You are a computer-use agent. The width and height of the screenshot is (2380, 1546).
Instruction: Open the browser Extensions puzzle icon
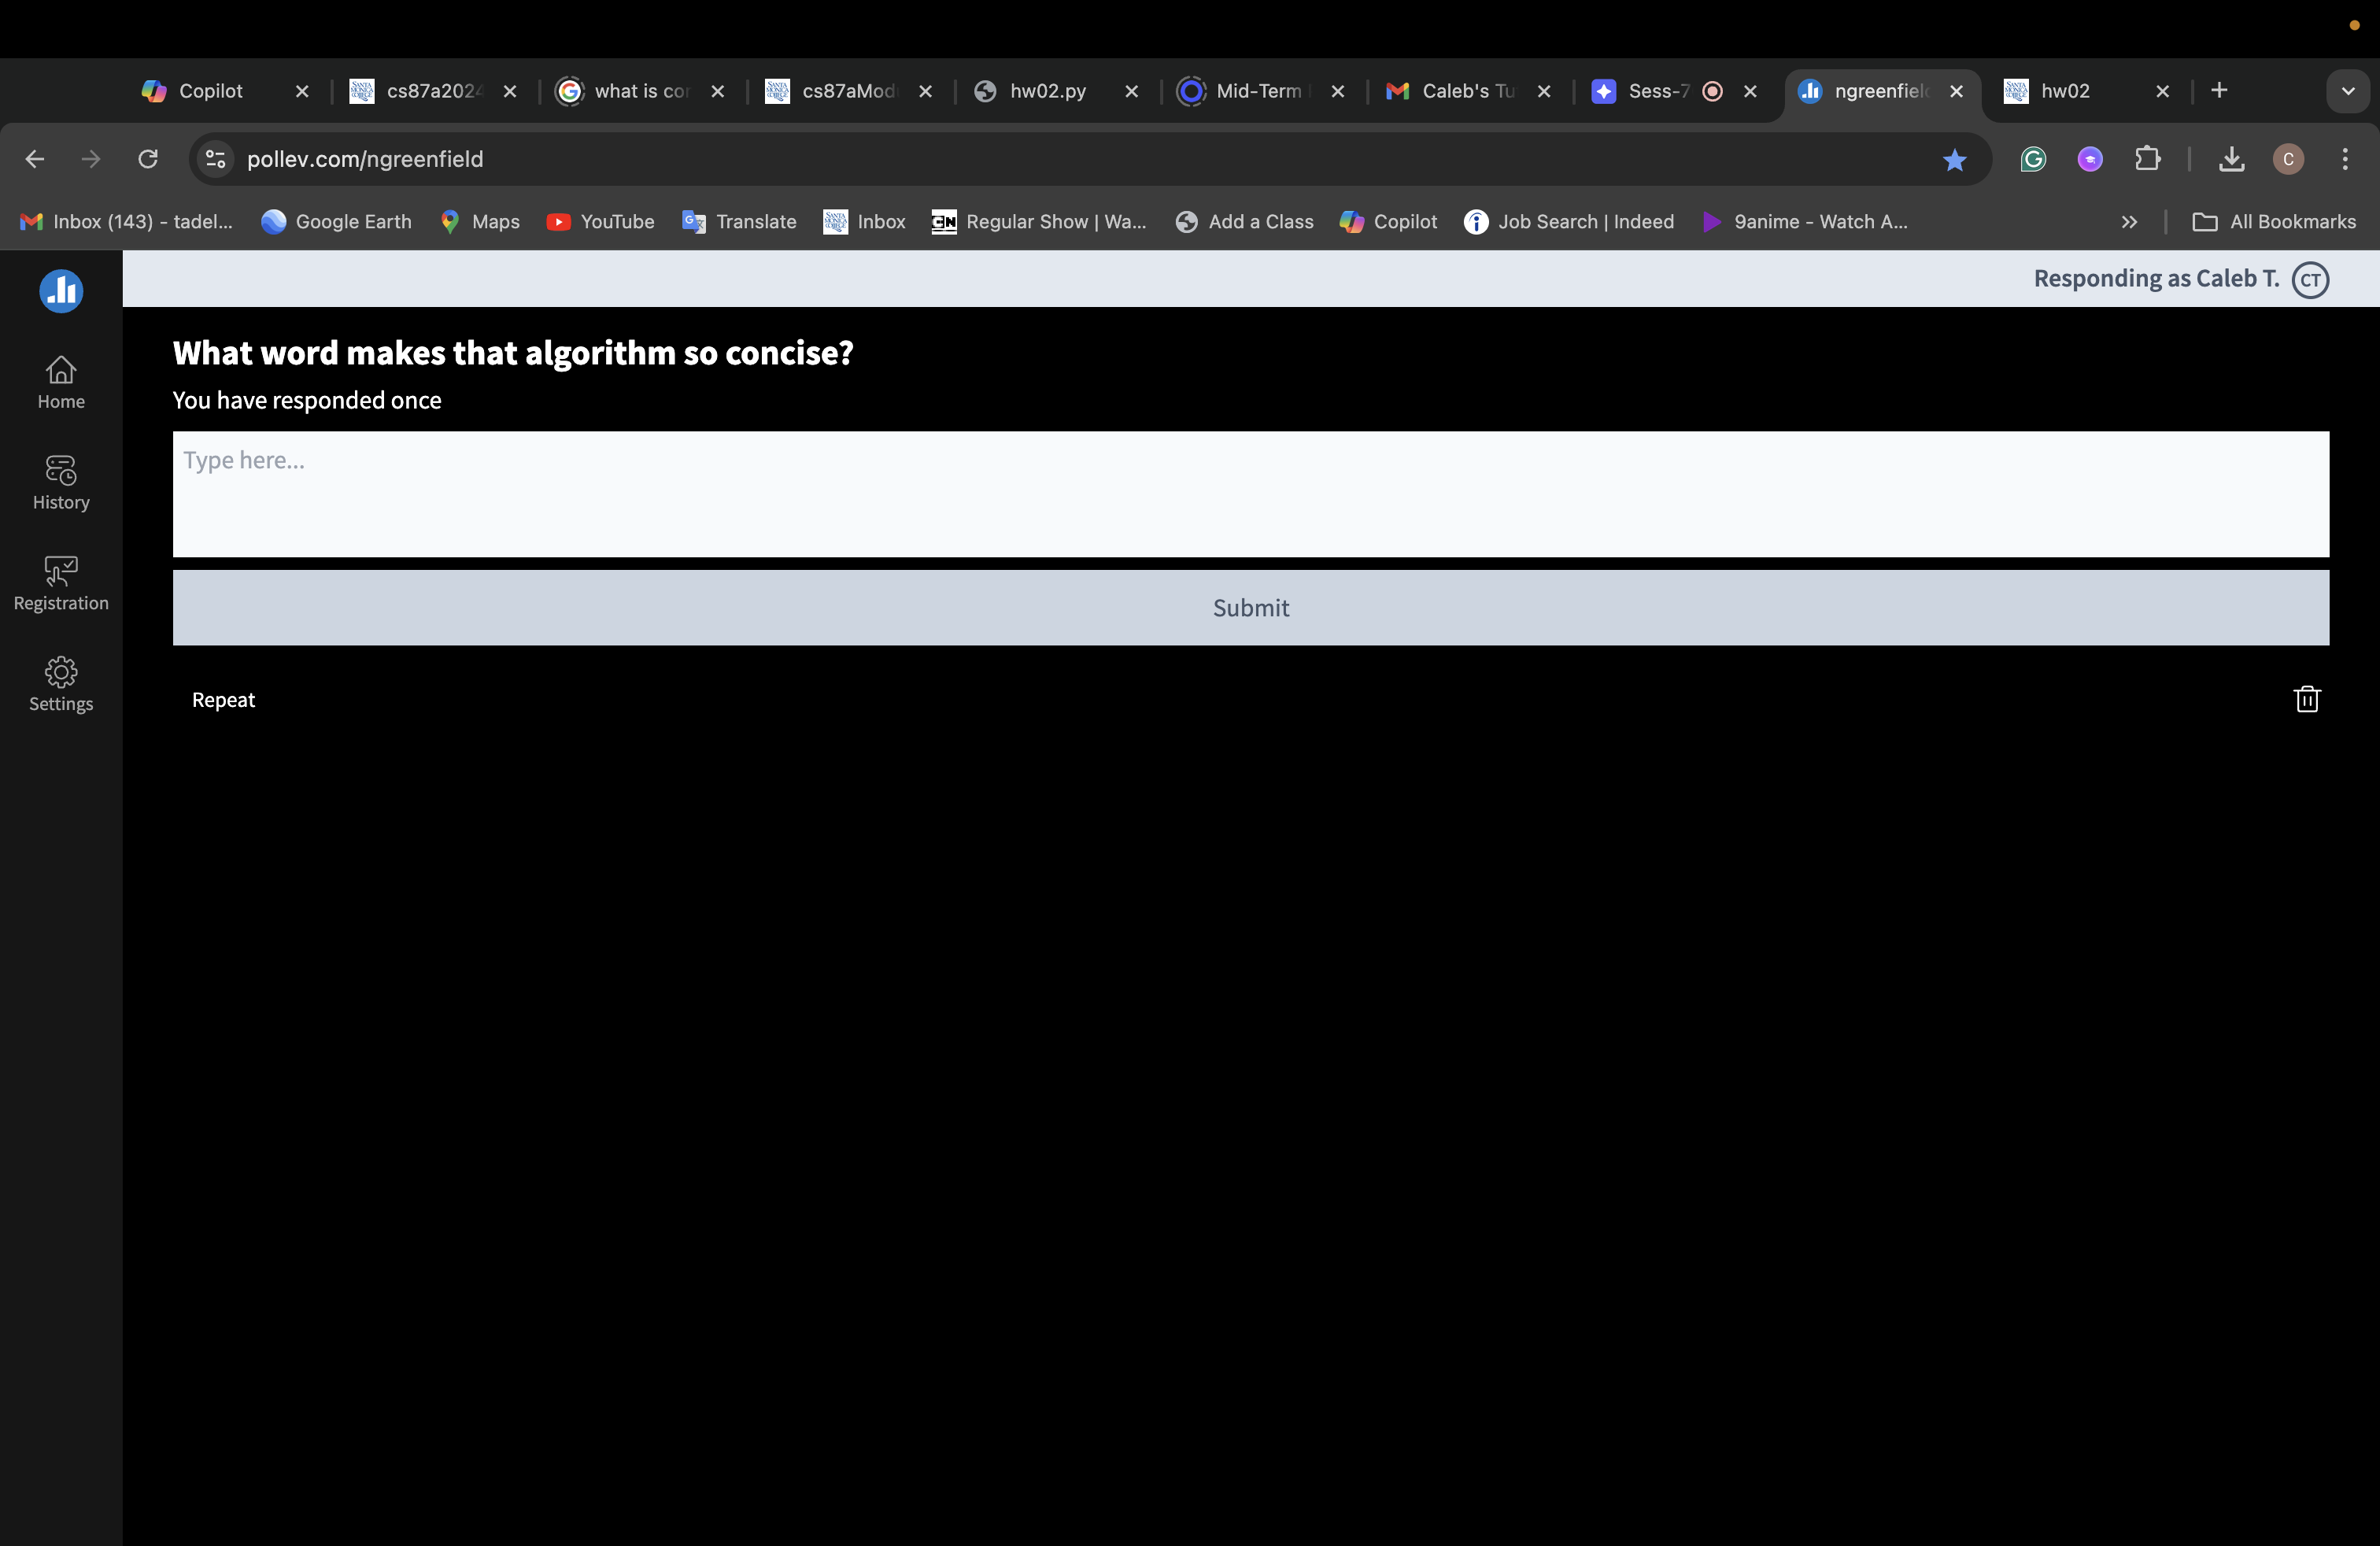point(2147,159)
